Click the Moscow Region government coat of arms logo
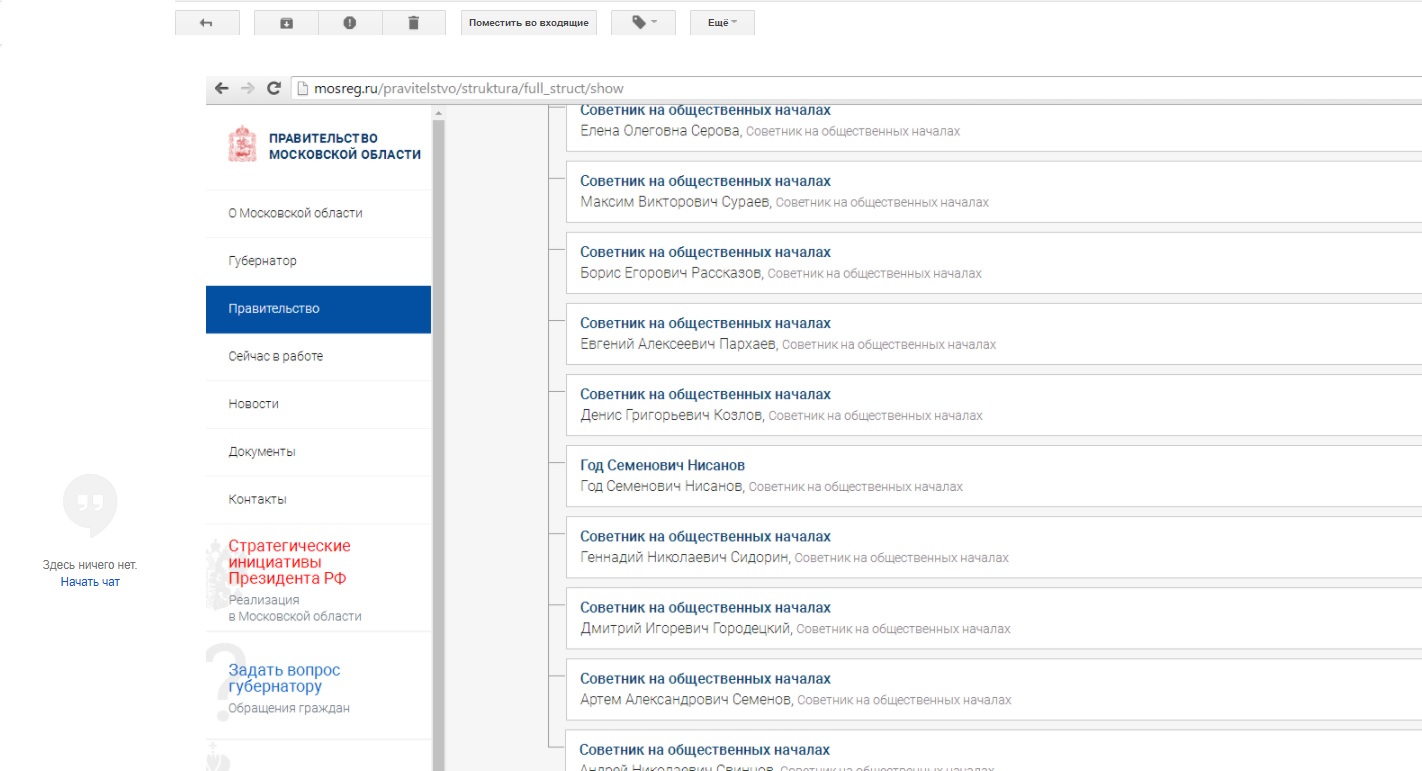The height and width of the screenshot is (771, 1422). pos(243,145)
